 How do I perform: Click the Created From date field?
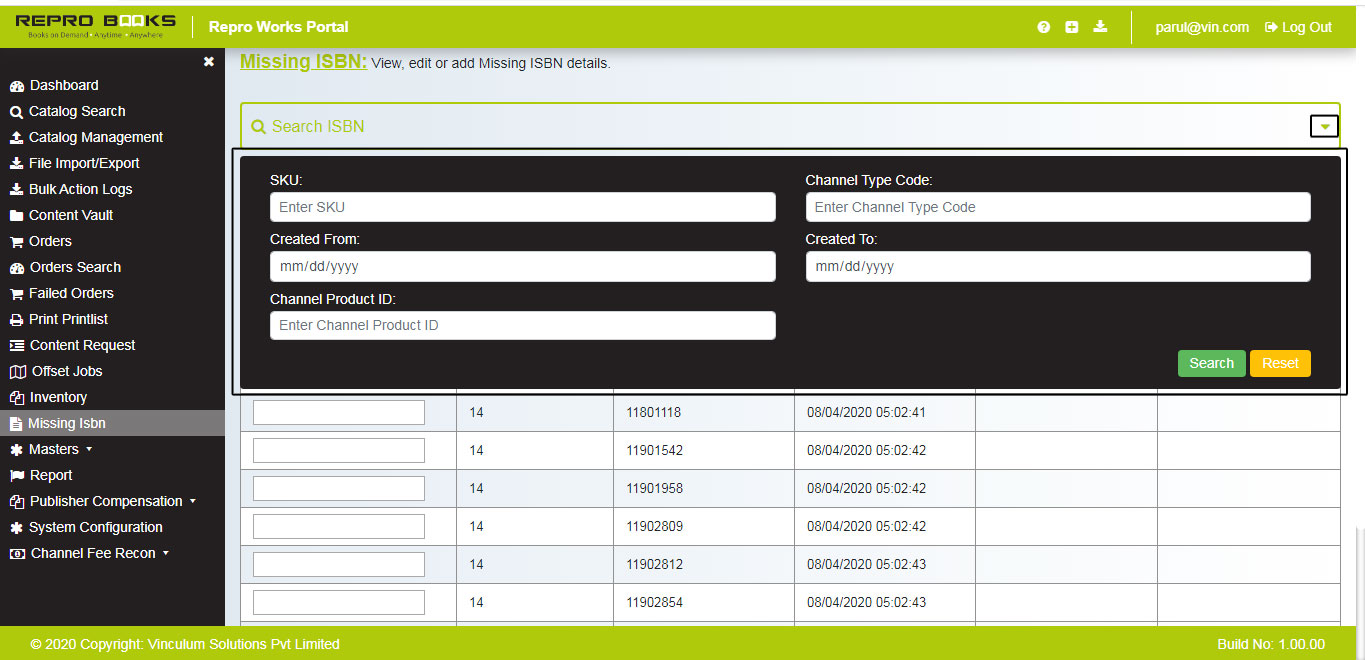pos(522,266)
